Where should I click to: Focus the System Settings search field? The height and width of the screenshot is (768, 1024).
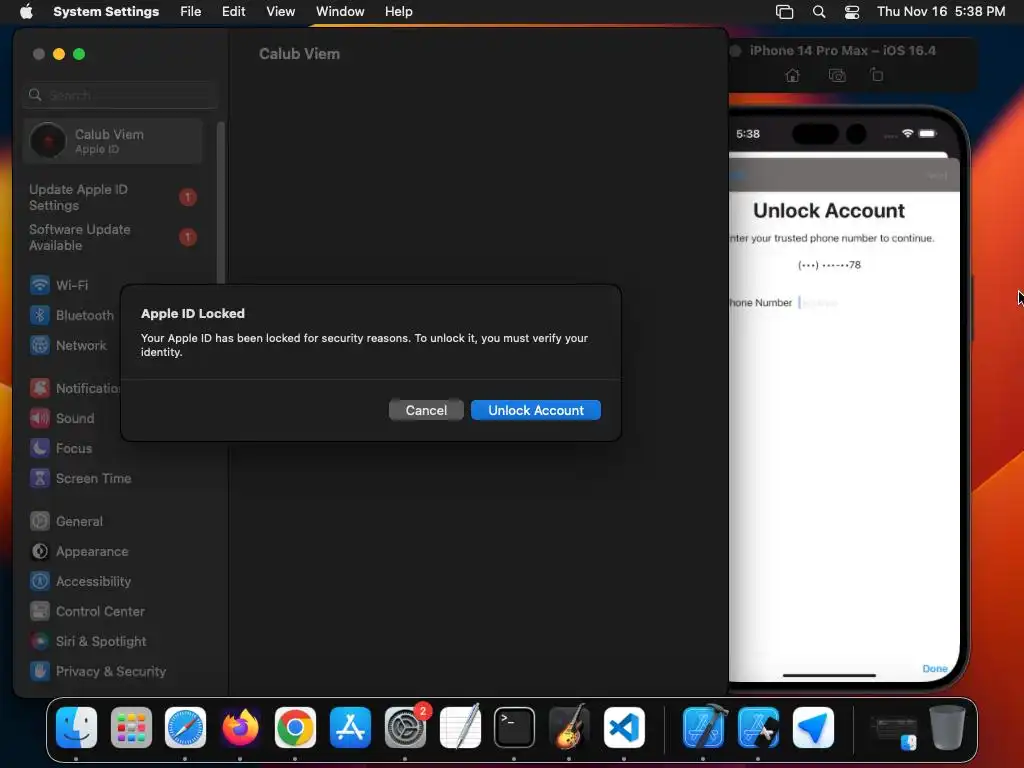pos(120,95)
